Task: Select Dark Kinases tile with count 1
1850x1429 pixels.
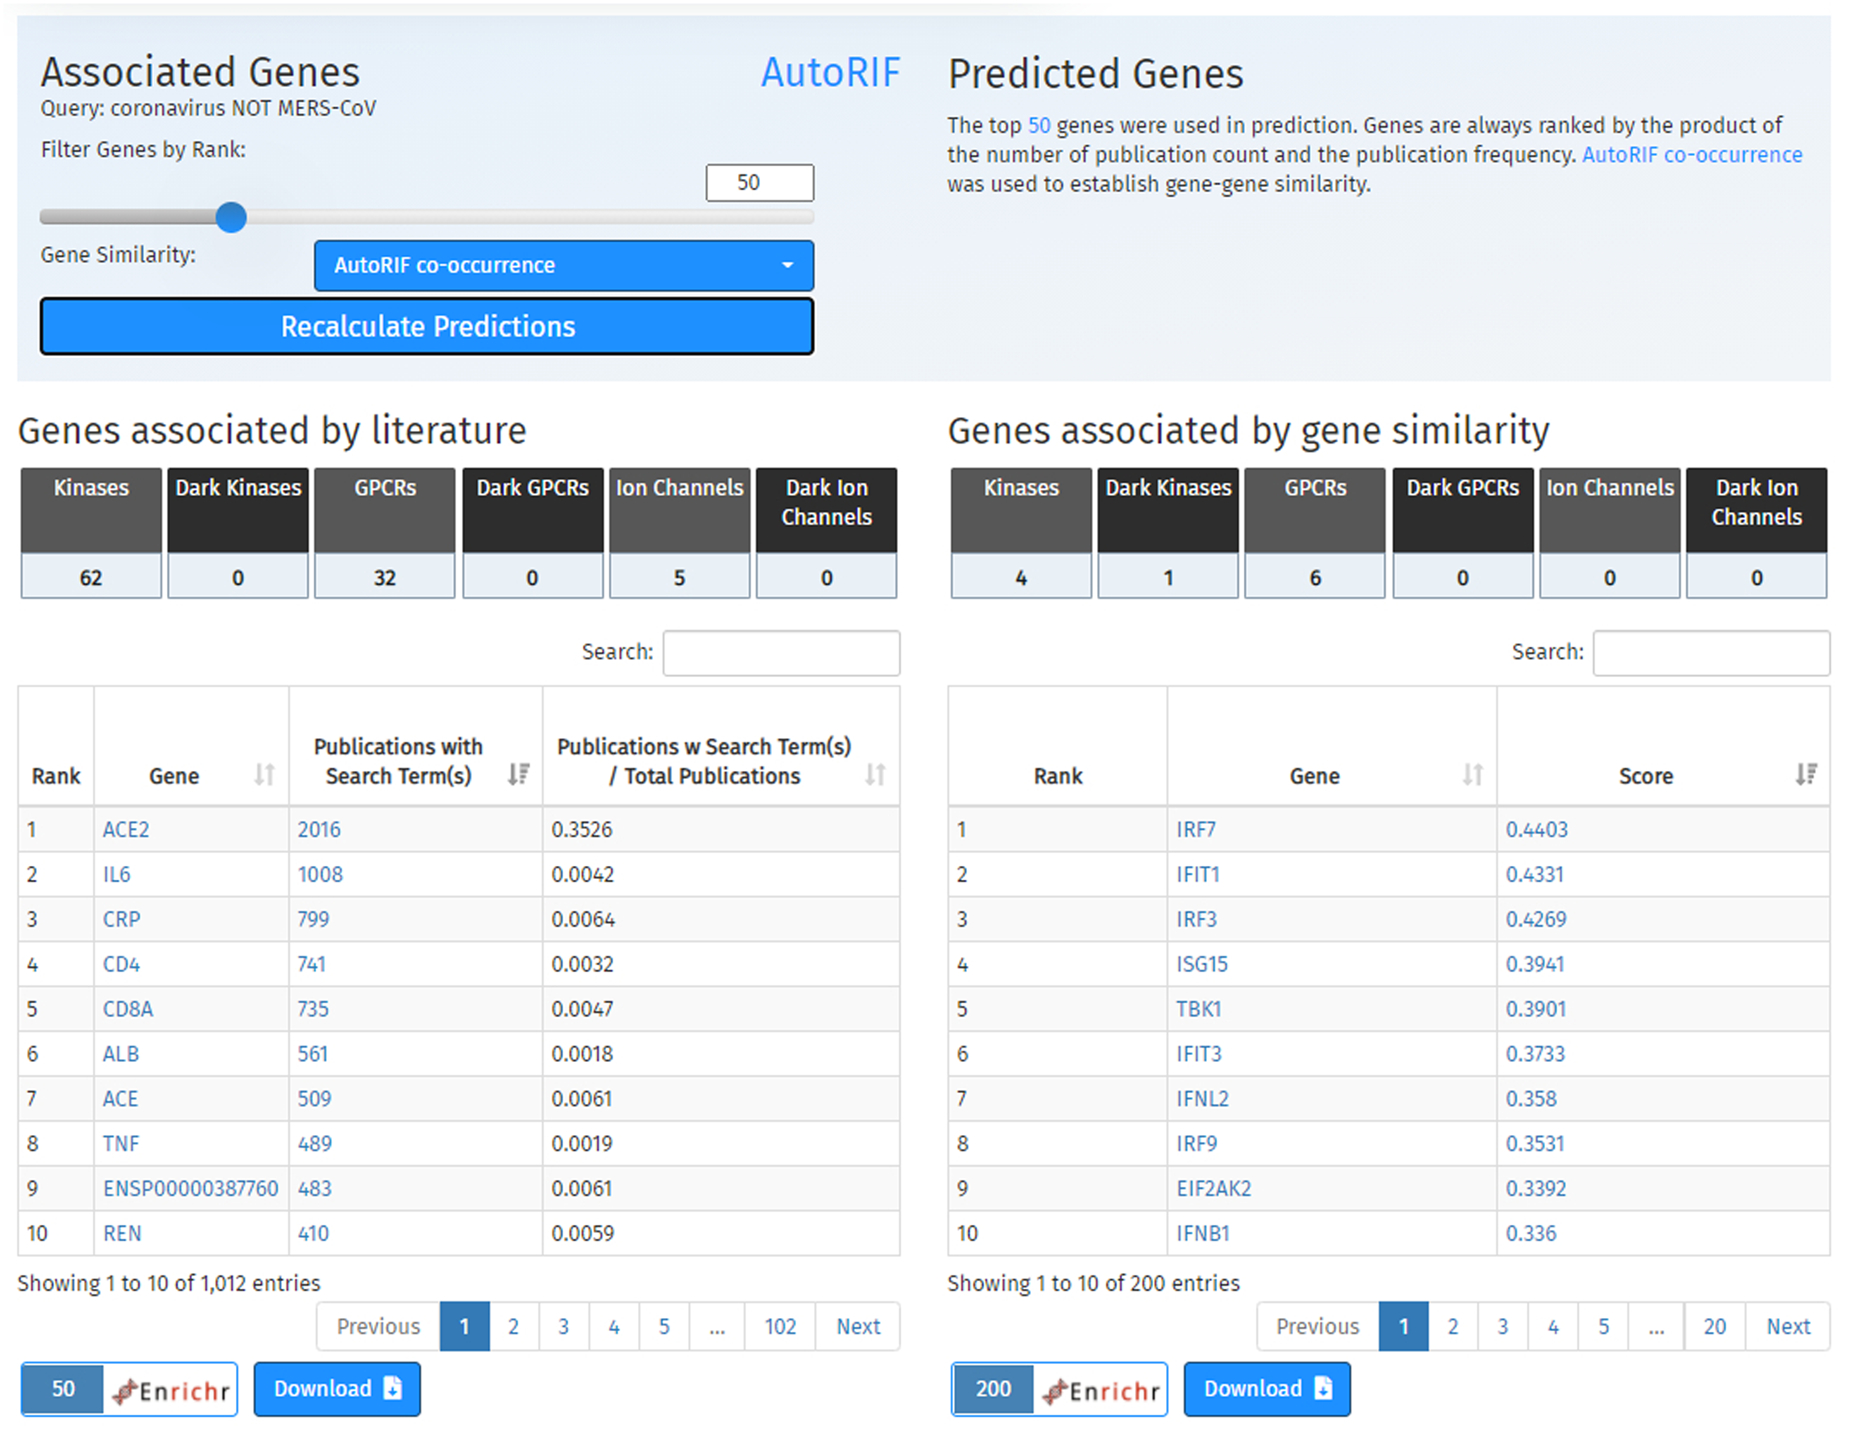Action: [1168, 533]
